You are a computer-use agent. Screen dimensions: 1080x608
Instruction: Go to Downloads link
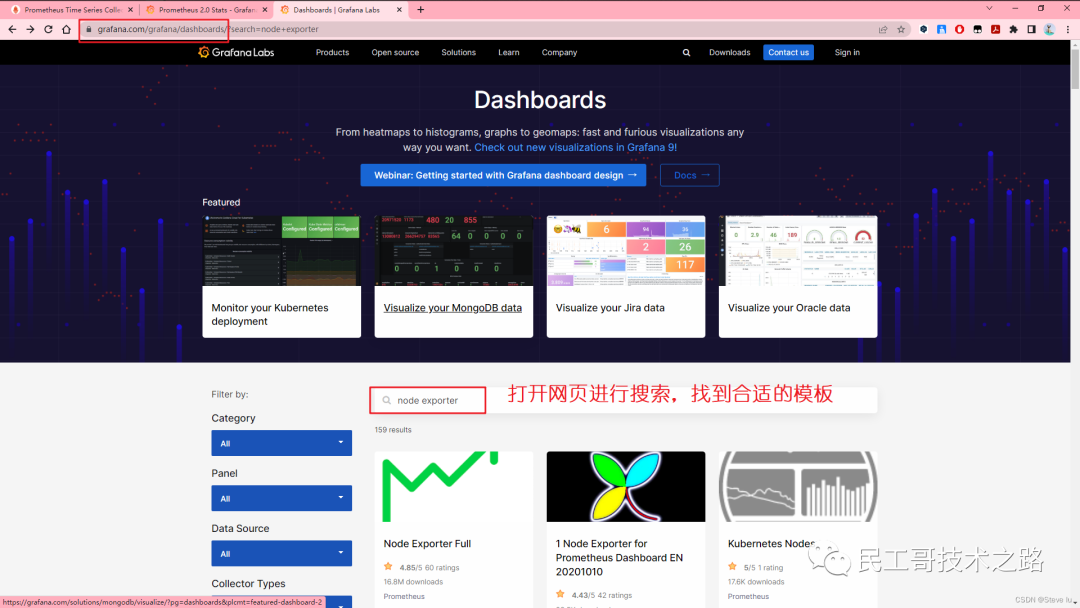point(729,52)
